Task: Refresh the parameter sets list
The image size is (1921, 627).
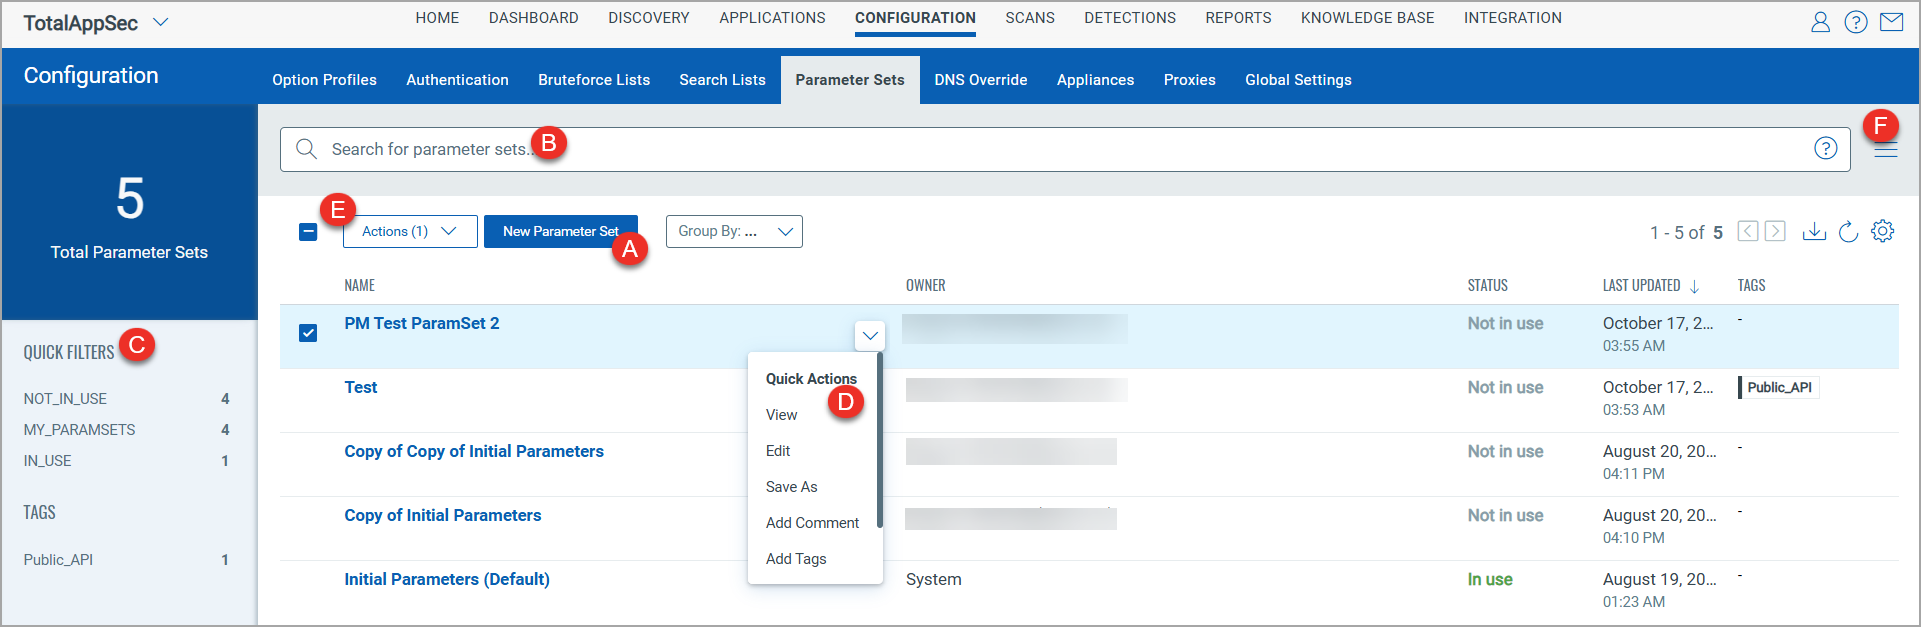Action: tap(1848, 232)
